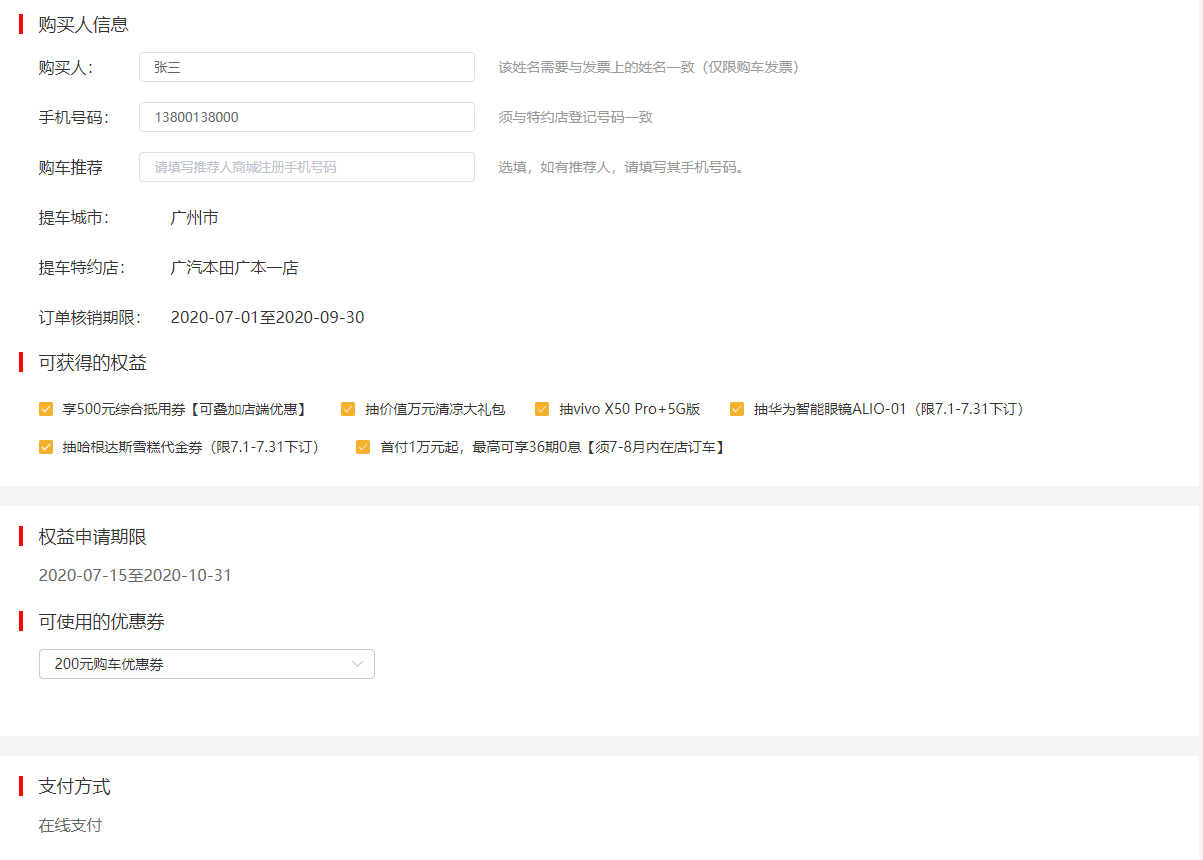Uncheck the 抽价值万元清凉大礼包 option
Image resolution: width=1203 pixels, height=860 pixels.
pos(348,409)
